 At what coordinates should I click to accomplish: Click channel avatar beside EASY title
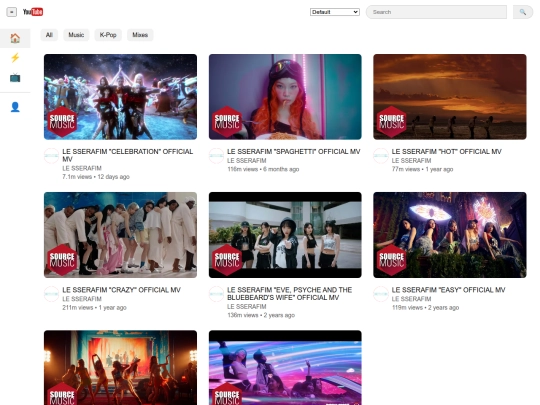(381, 294)
